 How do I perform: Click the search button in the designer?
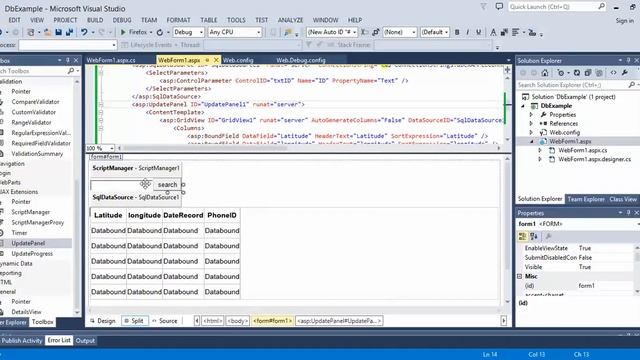[x=167, y=184]
